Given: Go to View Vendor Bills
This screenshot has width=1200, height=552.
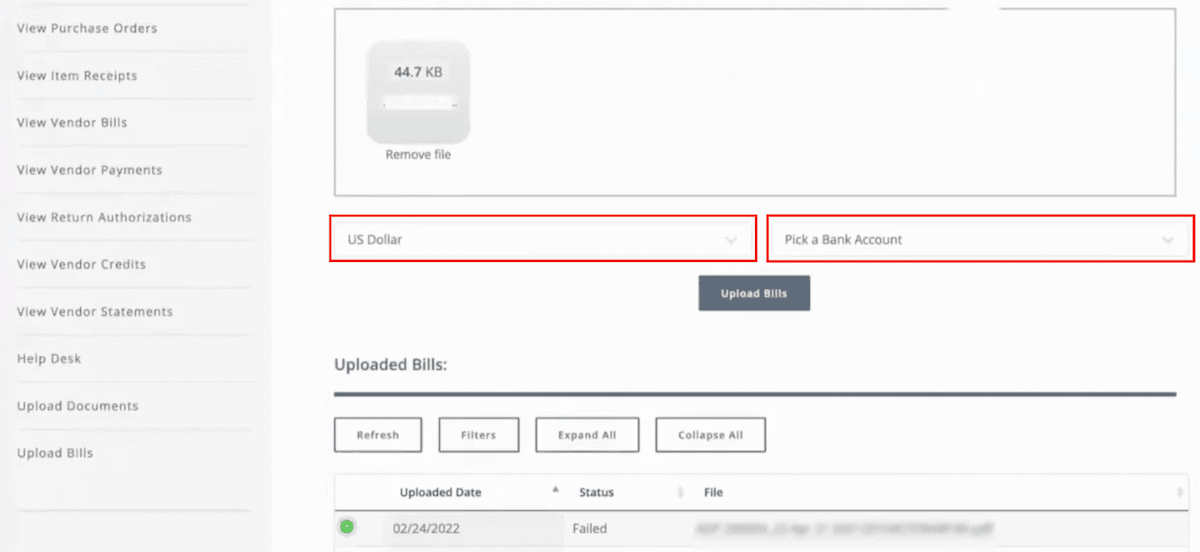Looking at the screenshot, I should 72,123.
